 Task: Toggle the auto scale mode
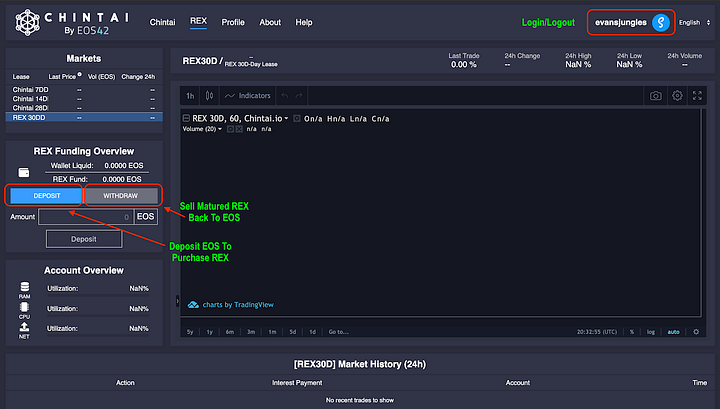click(x=673, y=331)
